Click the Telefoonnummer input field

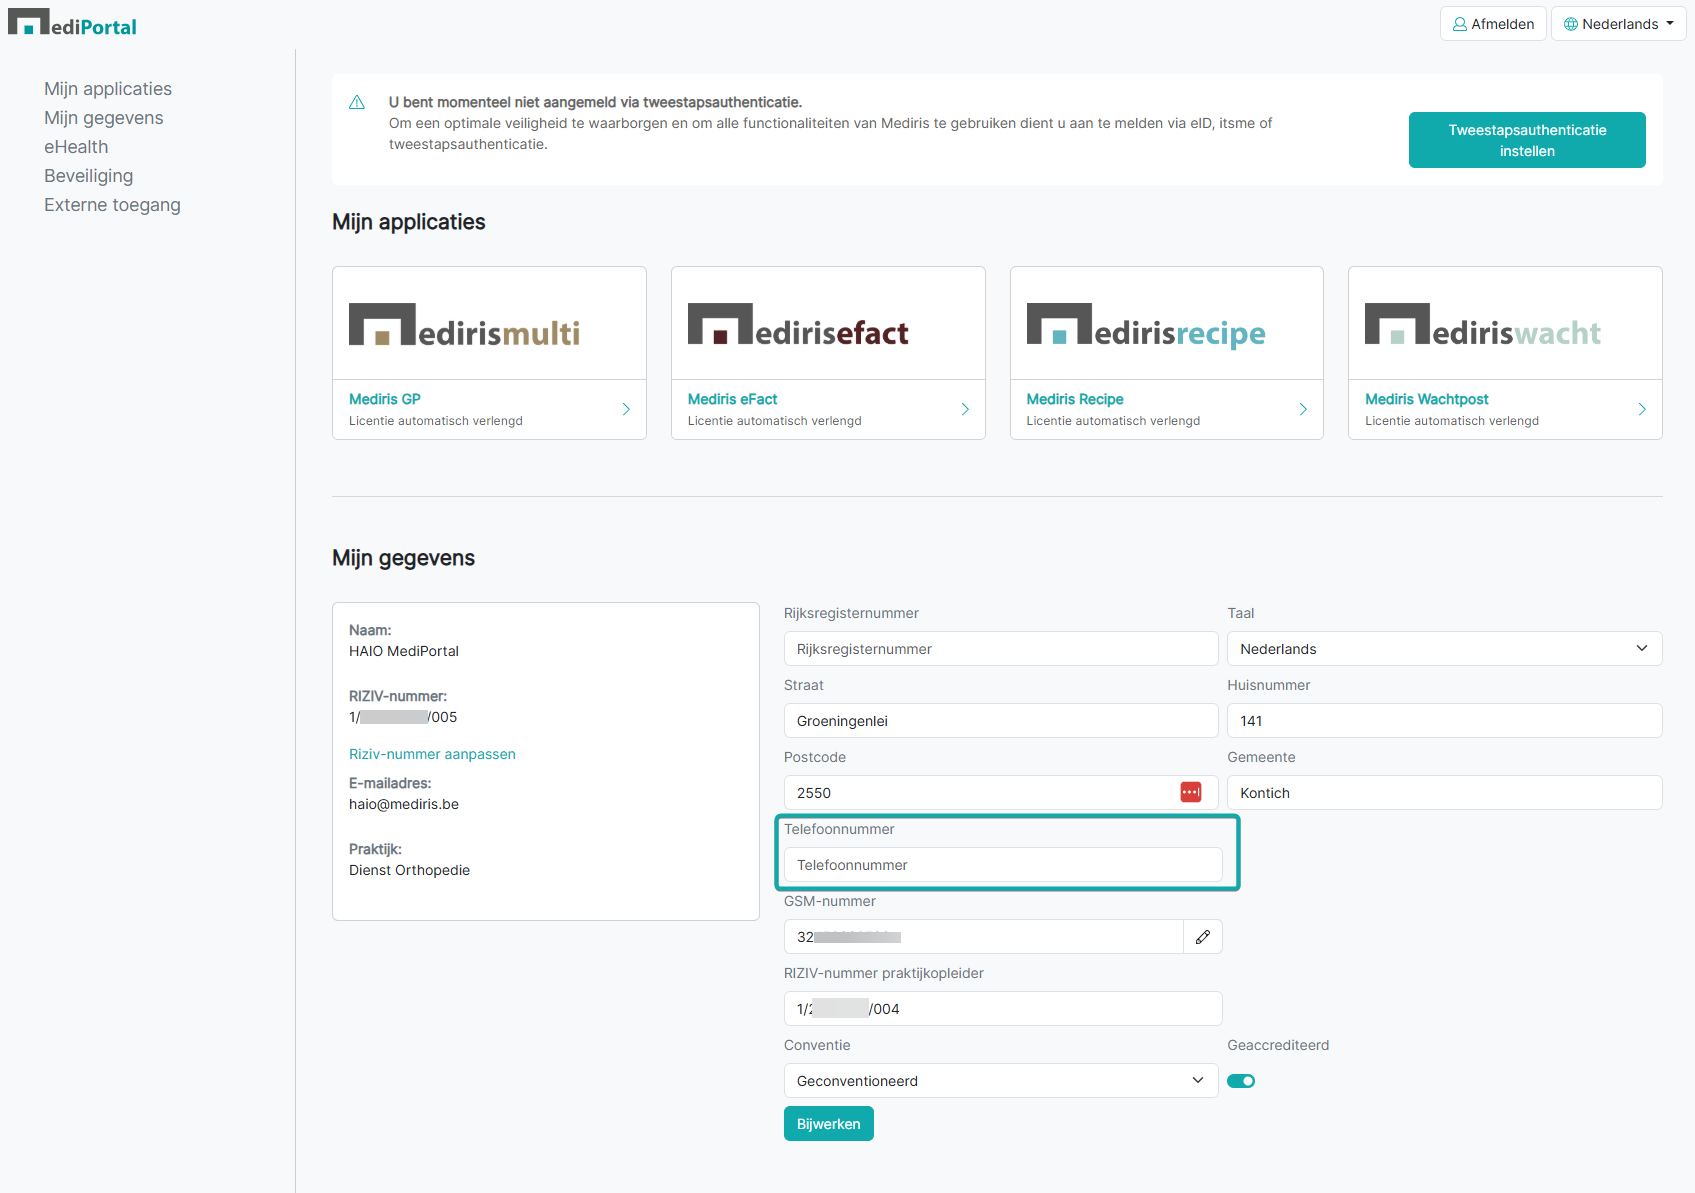1003,865
